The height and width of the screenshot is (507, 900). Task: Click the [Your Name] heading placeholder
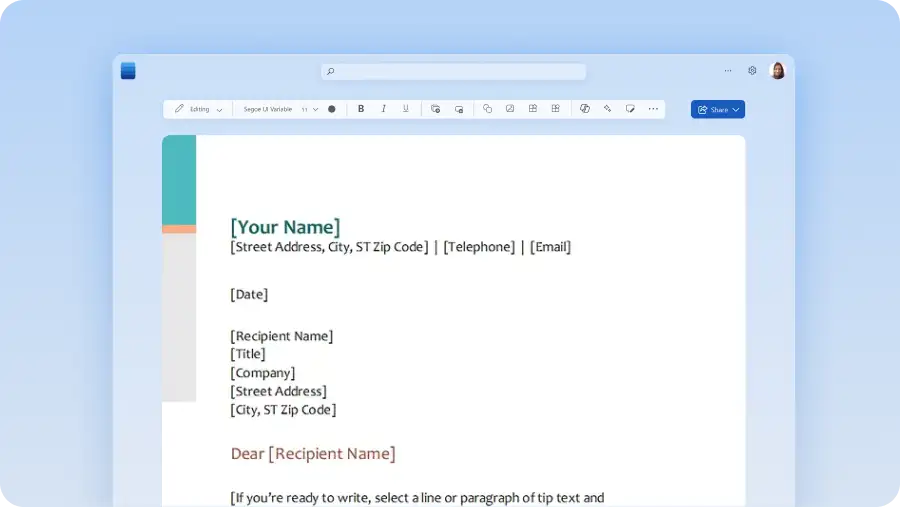click(285, 227)
